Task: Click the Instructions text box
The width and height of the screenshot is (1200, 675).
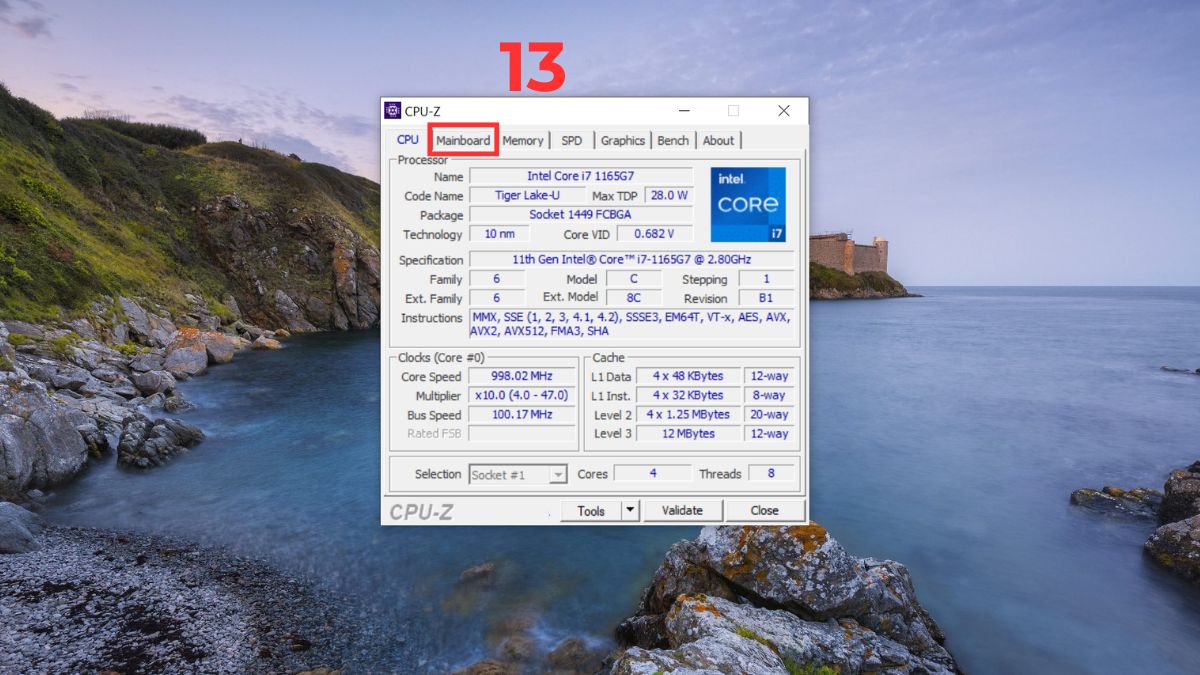Action: pyautogui.click(x=632, y=323)
